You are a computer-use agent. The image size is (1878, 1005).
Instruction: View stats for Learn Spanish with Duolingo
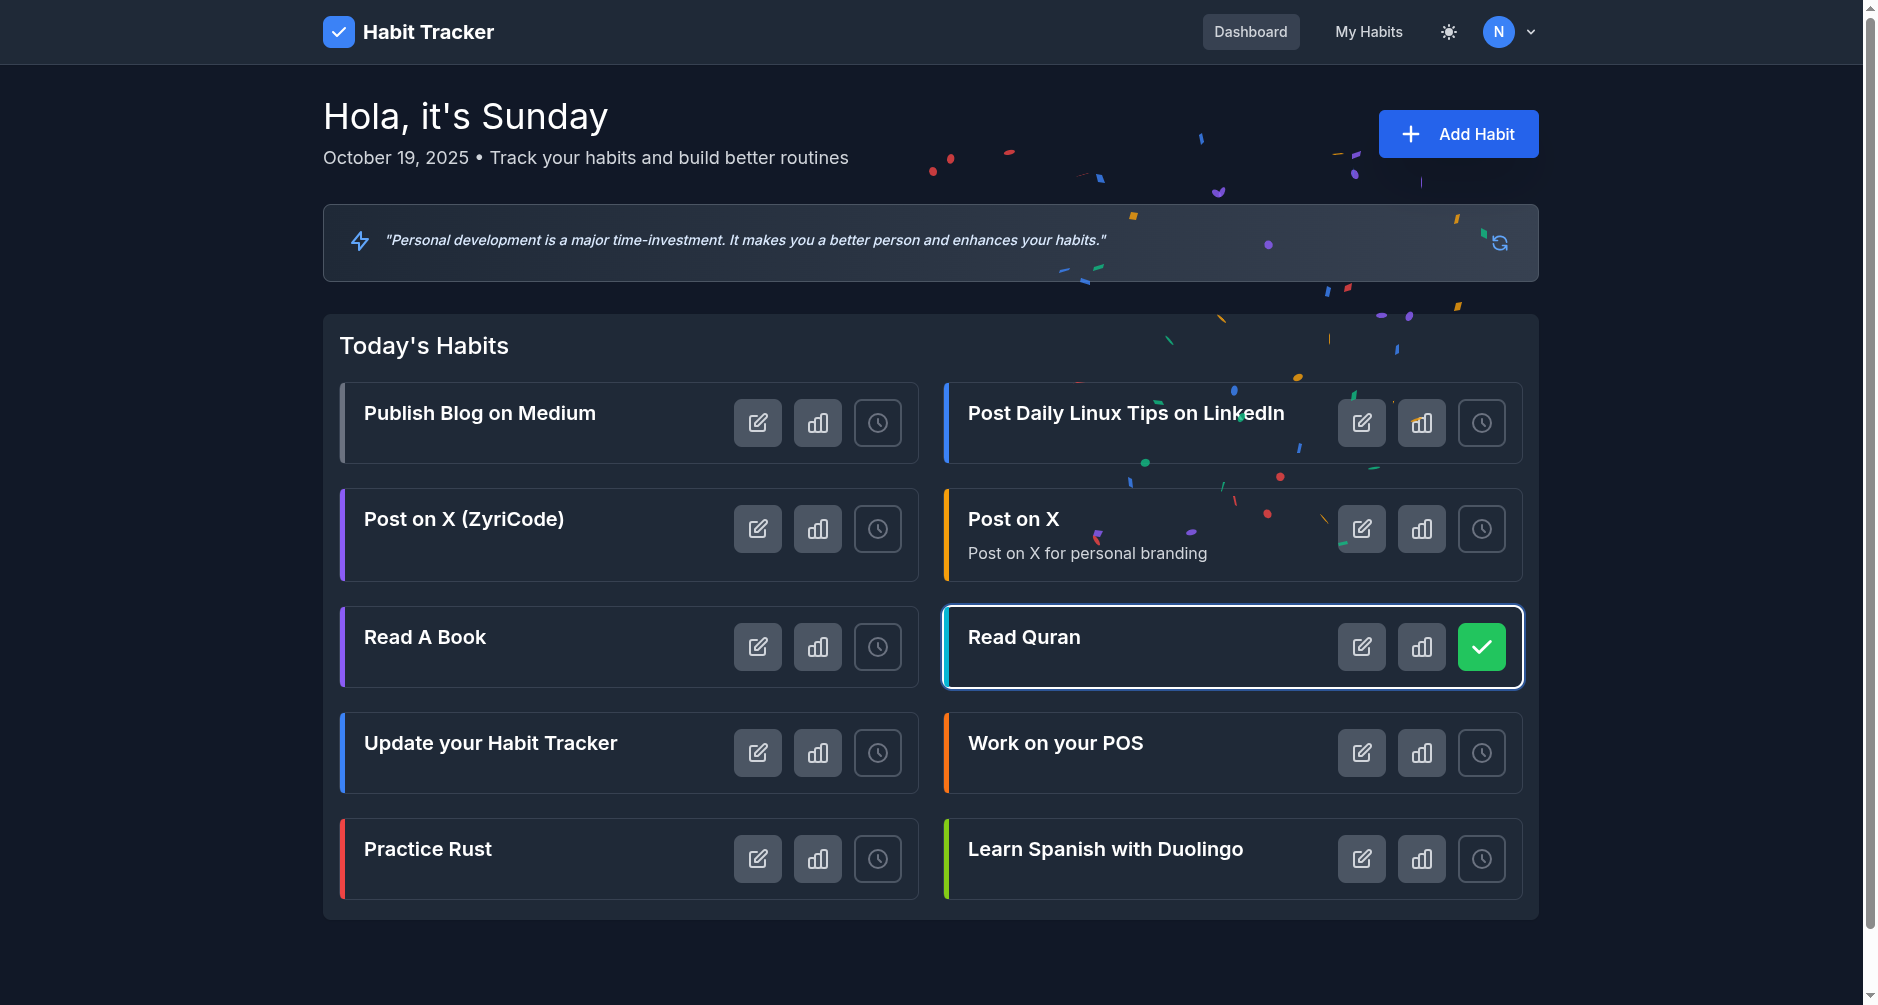coord(1421,858)
